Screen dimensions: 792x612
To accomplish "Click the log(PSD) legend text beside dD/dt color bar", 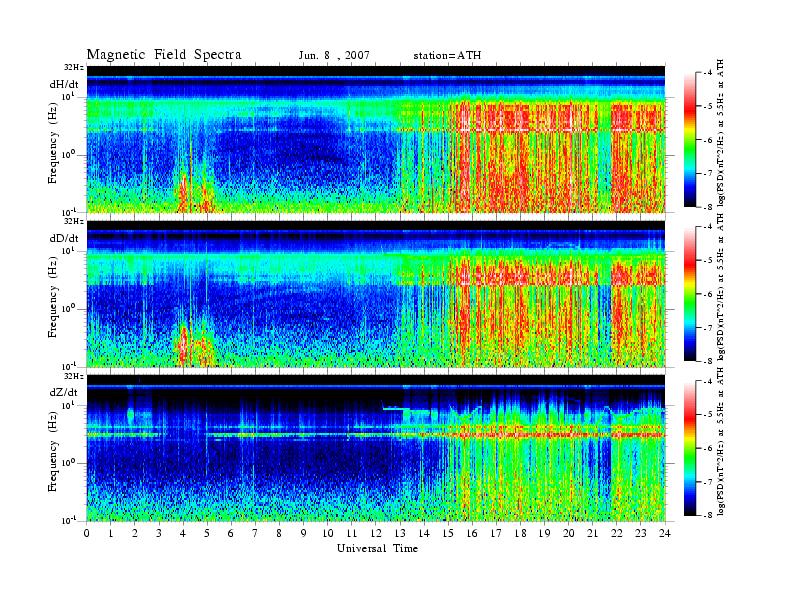I will pos(721,286).
